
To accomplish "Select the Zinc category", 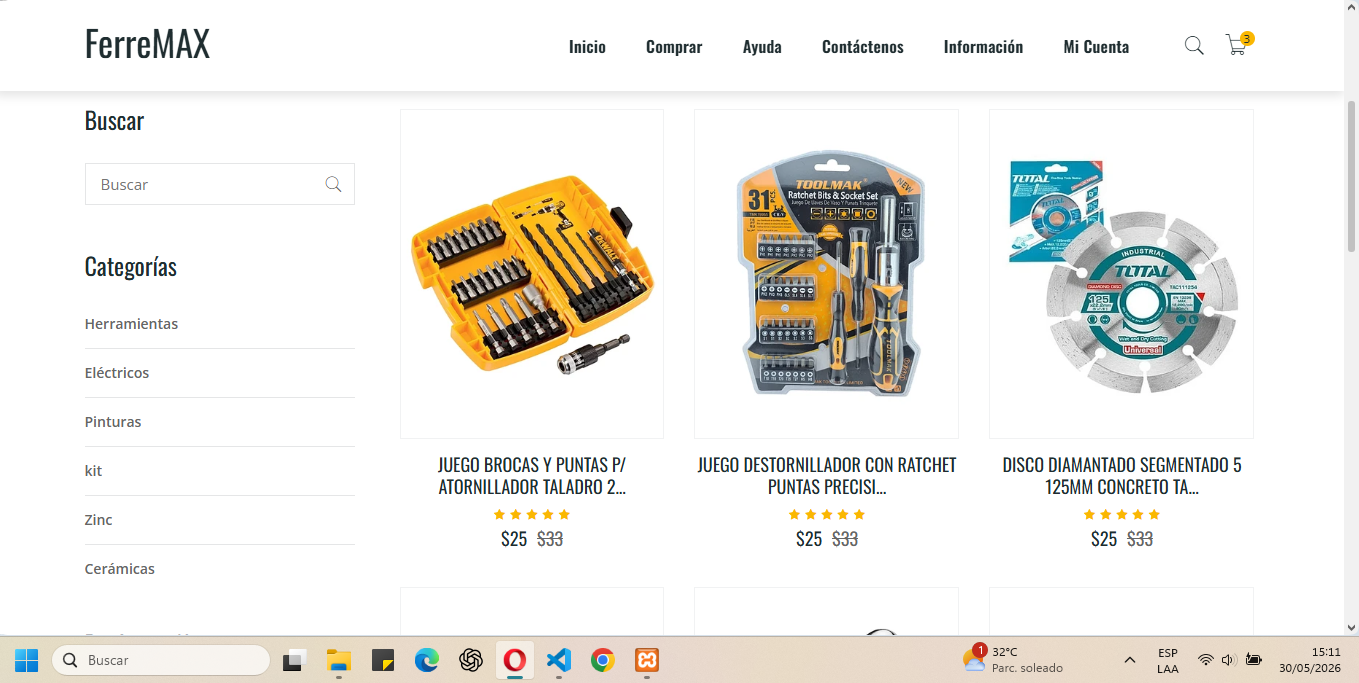I will click(98, 520).
